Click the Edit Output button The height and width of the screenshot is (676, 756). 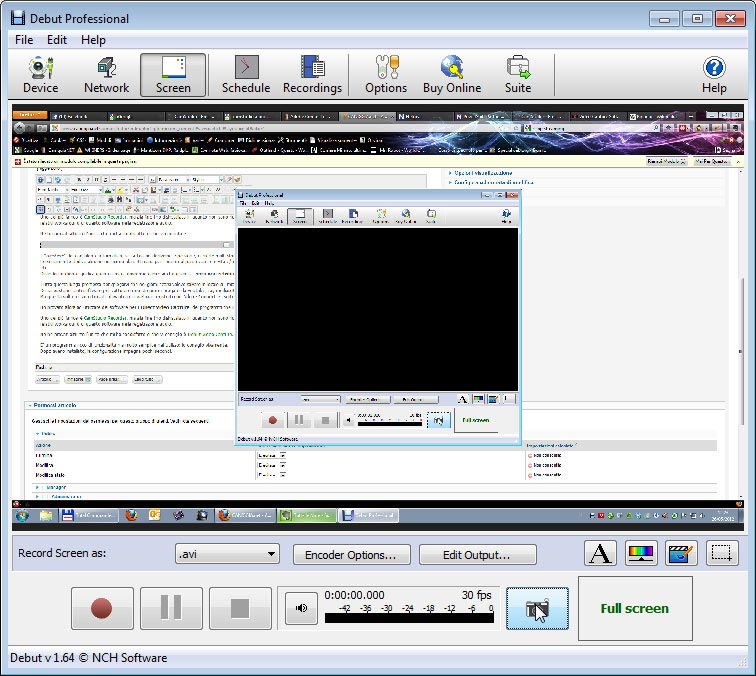(477, 554)
